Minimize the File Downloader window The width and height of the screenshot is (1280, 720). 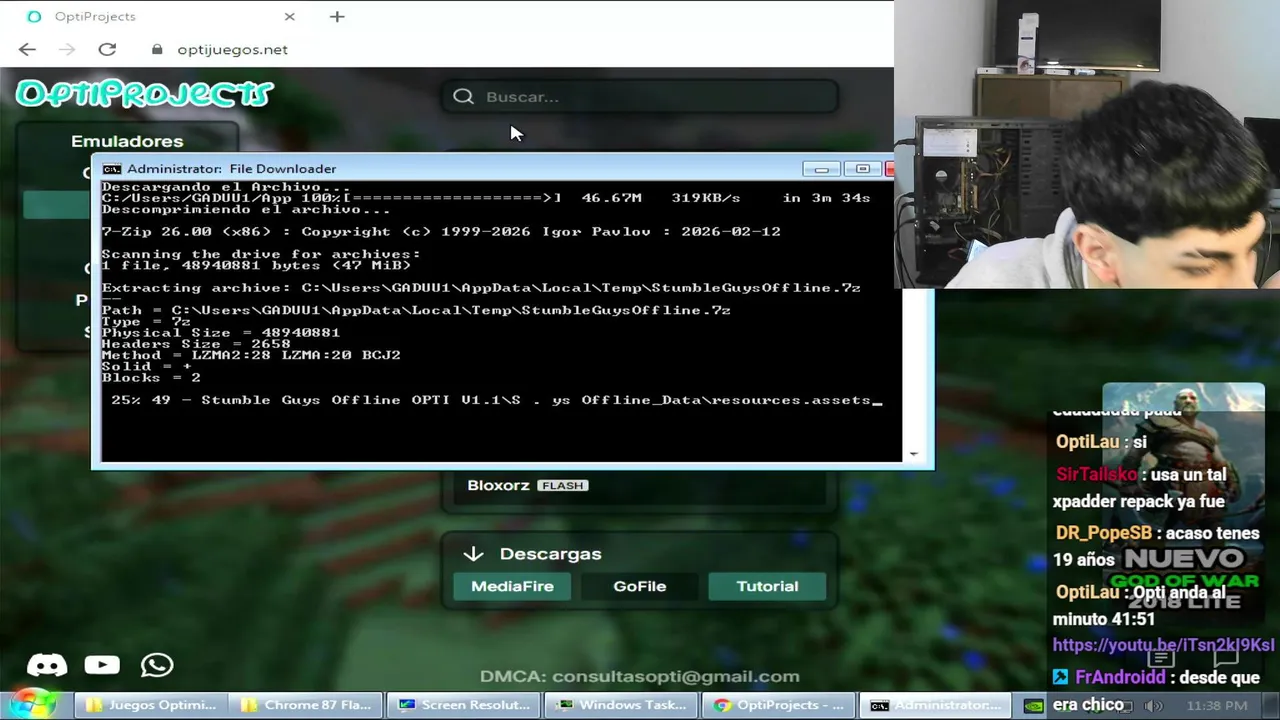(821, 169)
